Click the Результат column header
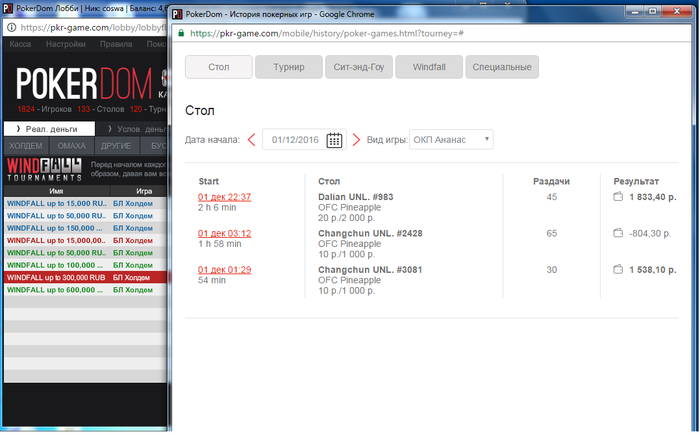Screen dimensions: 700x434 (x=636, y=181)
